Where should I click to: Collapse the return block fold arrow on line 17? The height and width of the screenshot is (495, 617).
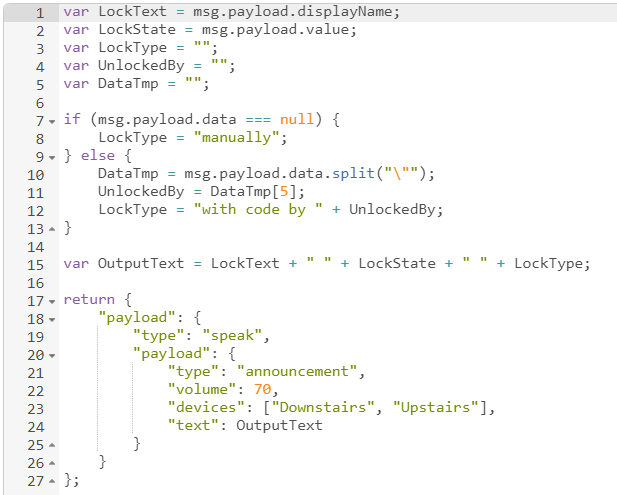52,300
